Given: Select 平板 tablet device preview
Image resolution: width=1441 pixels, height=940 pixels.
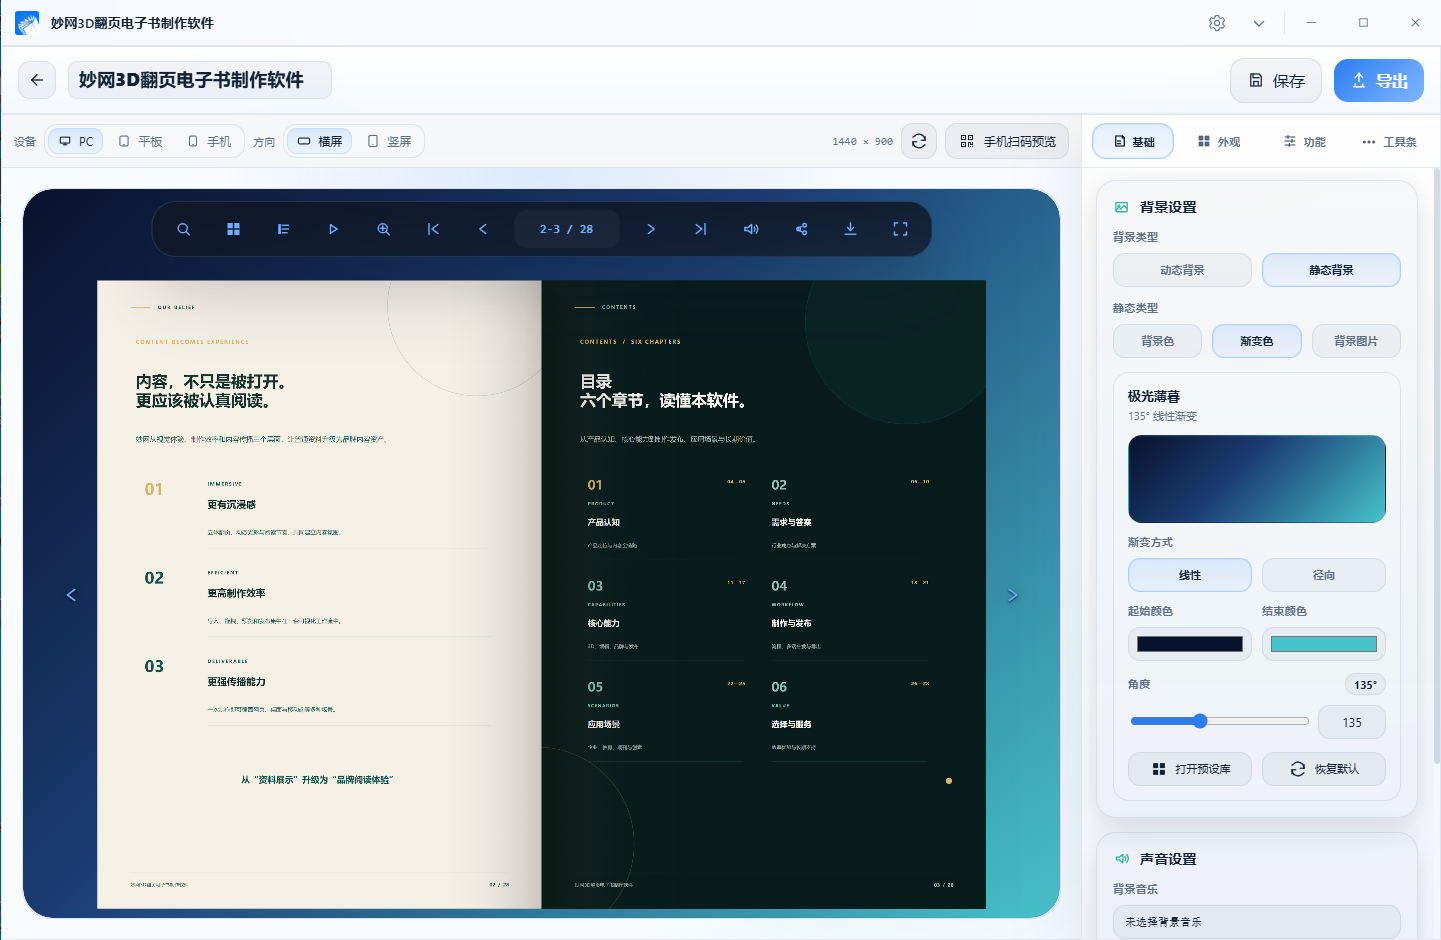Looking at the screenshot, I should click(140, 141).
